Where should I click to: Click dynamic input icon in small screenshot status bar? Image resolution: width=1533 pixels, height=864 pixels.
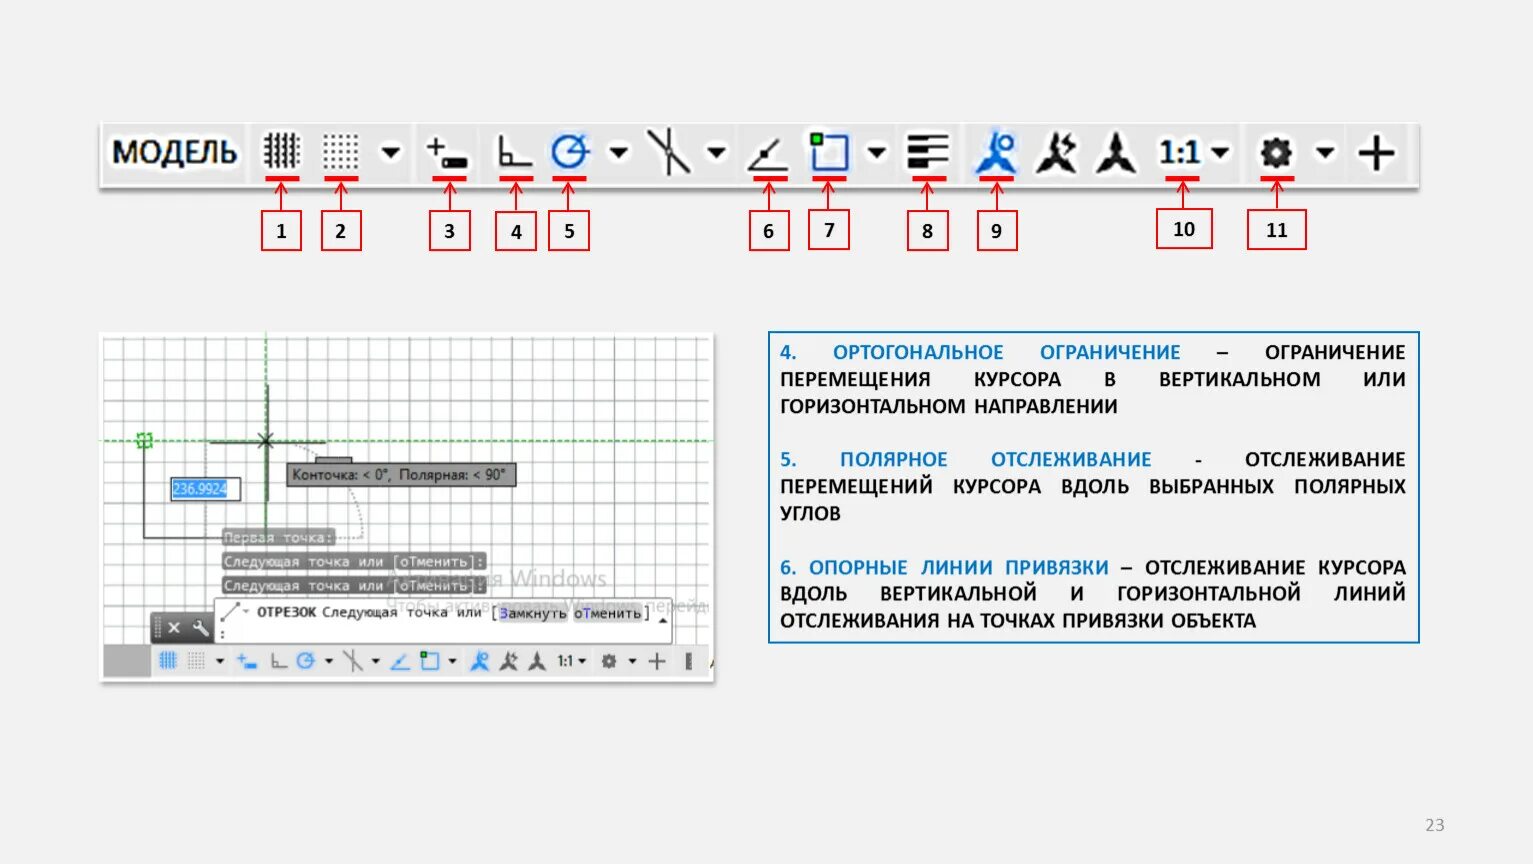pyautogui.click(x=246, y=661)
